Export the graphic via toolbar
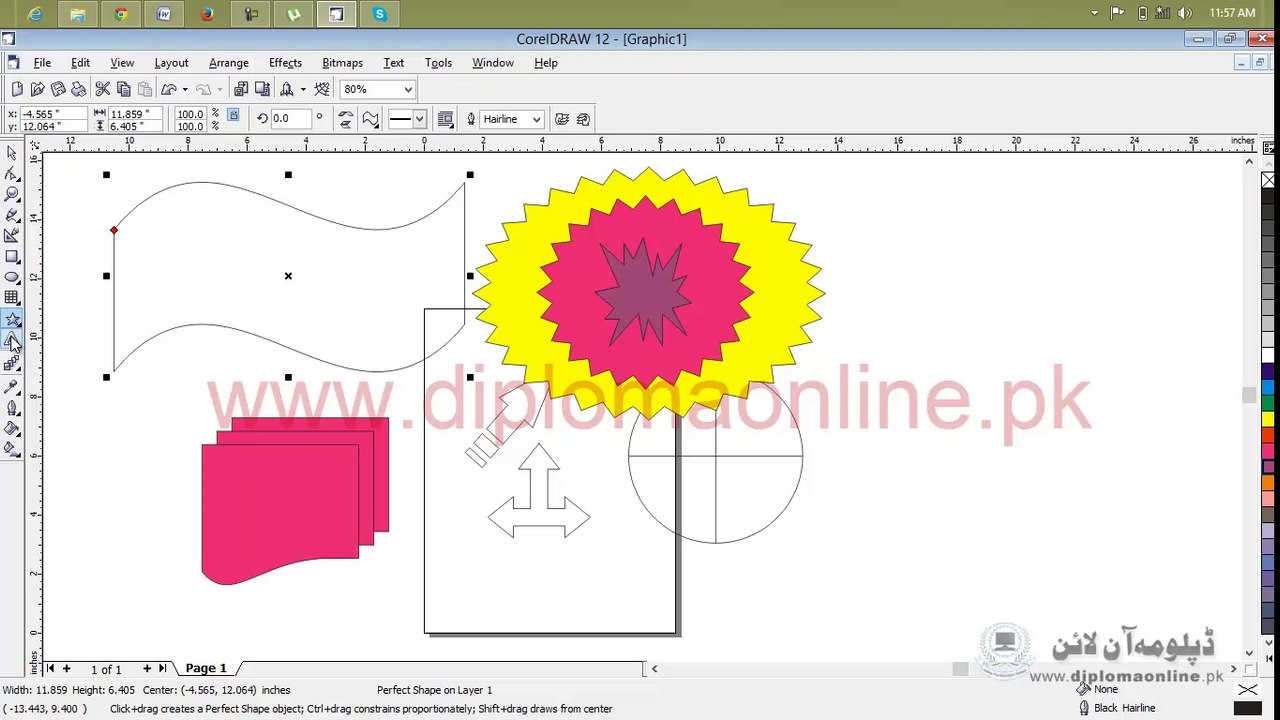 coord(262,89)
